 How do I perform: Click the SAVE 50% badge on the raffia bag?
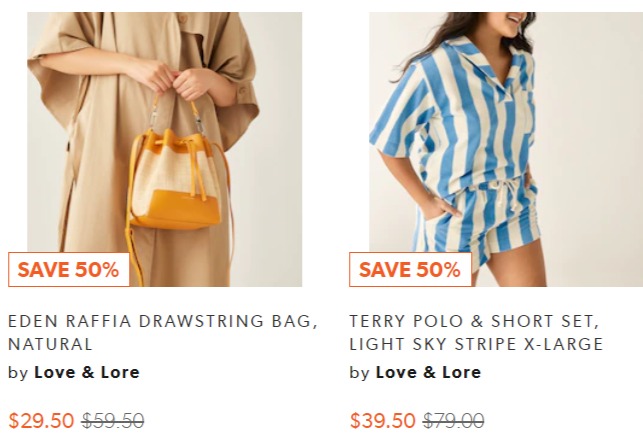[69, 269]
